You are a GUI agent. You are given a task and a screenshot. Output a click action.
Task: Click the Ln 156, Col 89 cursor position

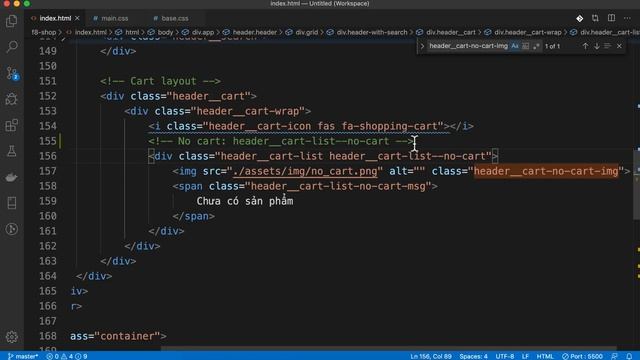pos(431,356)
